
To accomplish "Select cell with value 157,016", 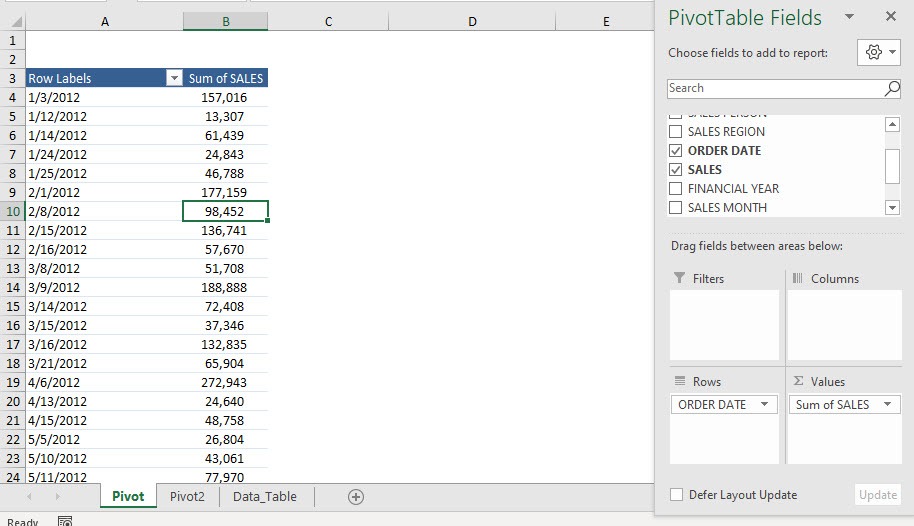I will [x=226, y=97].
